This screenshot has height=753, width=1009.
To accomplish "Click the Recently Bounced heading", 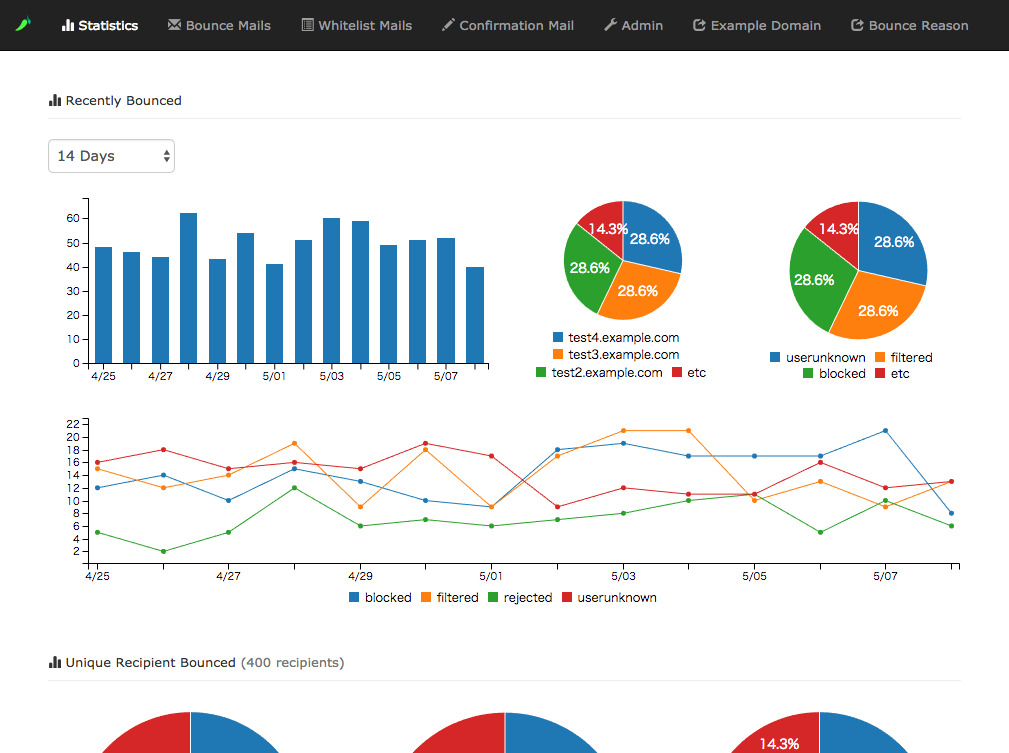I will pyautogui.click(x=124, y=100).
